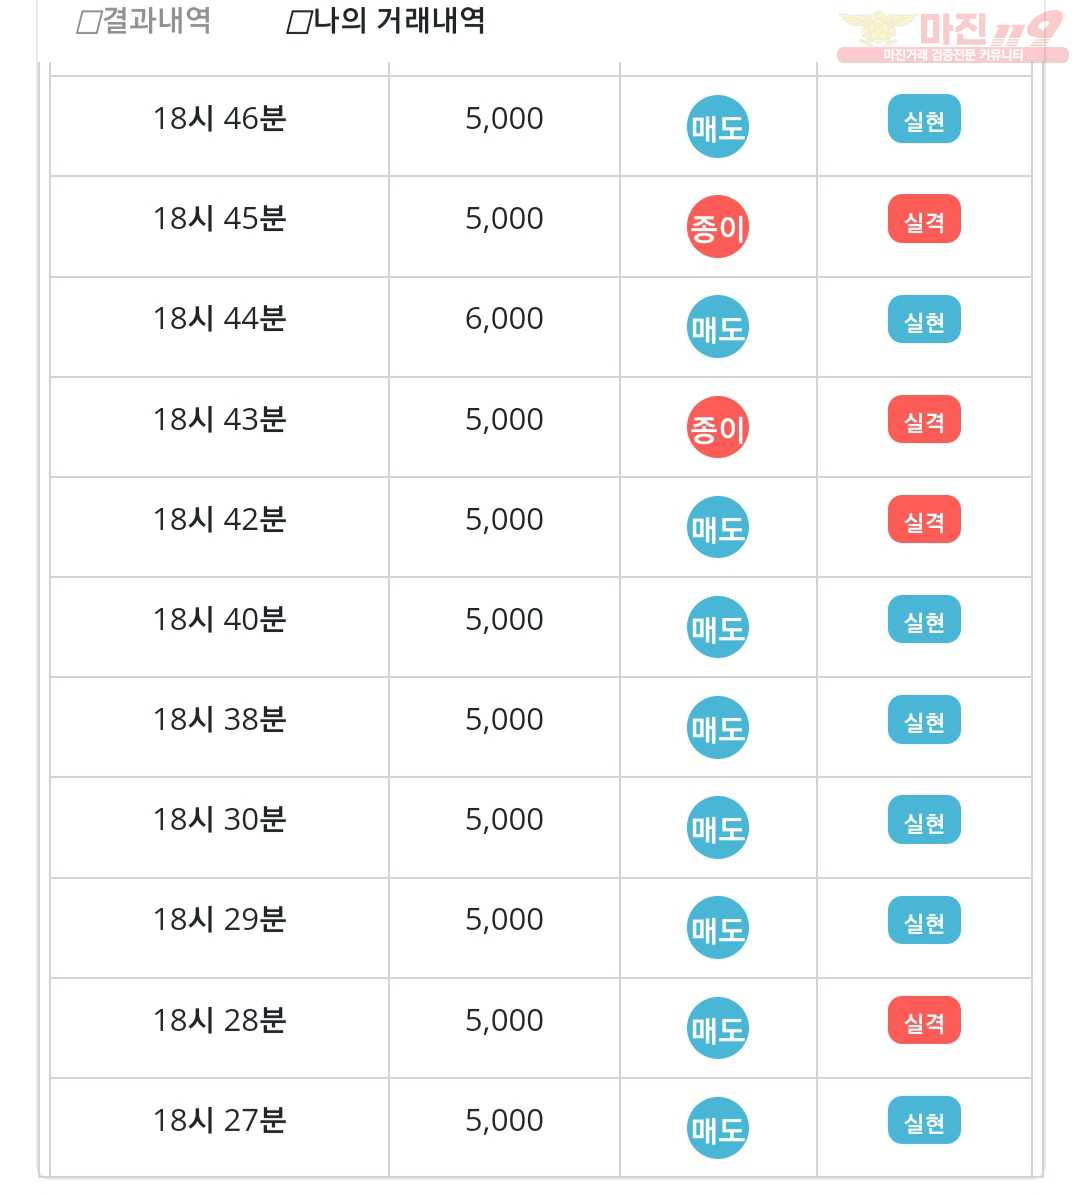The width and height of the screenshot is (1080, 1195).
Task: Click 실격 badge in 18시 45분 row
Action: point(925,219)
